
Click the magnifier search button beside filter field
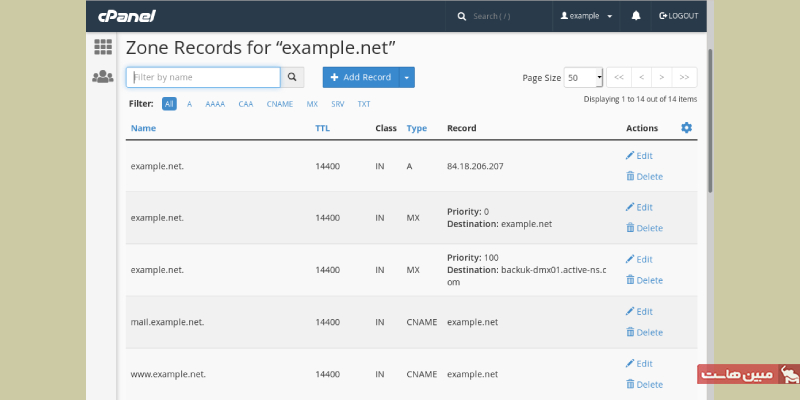click(293, 77)
